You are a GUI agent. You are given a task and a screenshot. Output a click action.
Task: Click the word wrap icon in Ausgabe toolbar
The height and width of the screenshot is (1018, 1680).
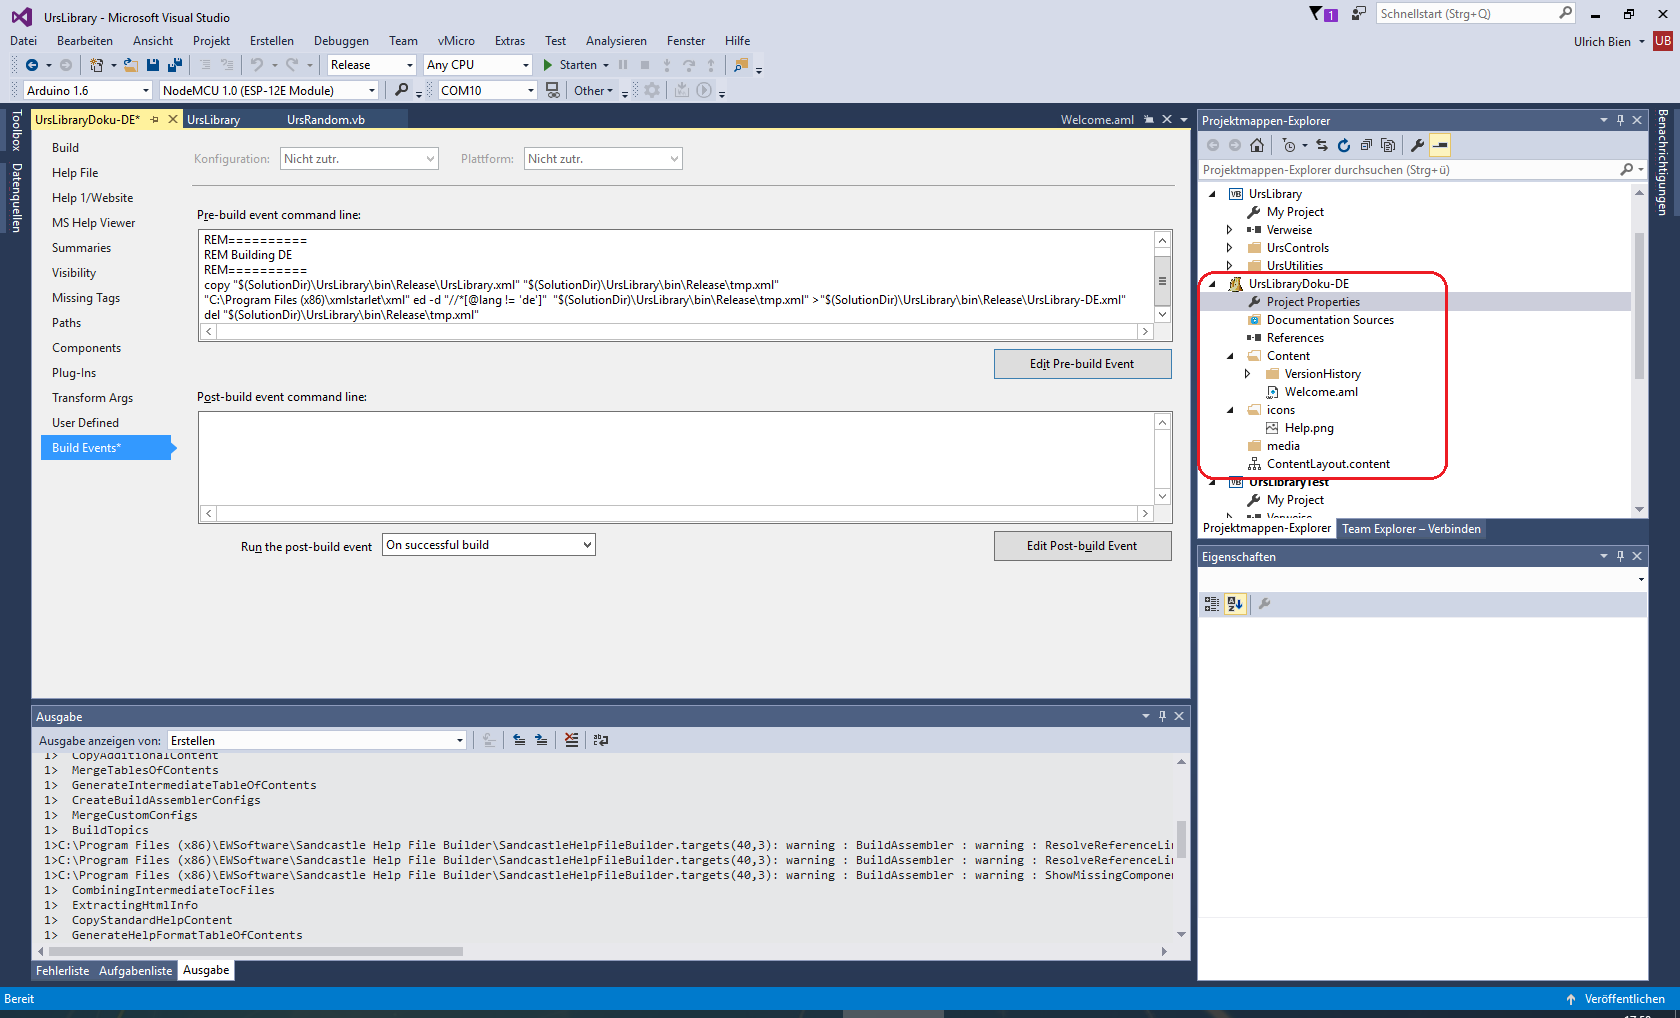[x=600, y=740]
